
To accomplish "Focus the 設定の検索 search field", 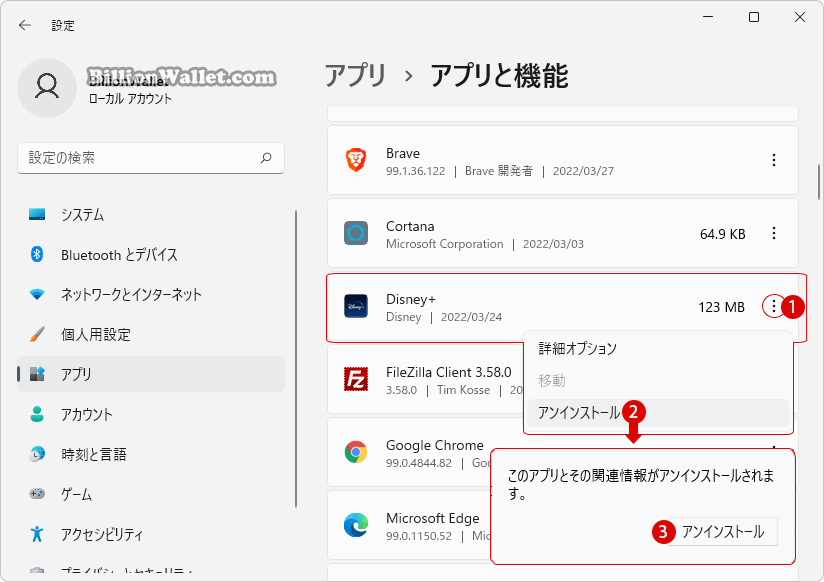I will click(151, 158).
